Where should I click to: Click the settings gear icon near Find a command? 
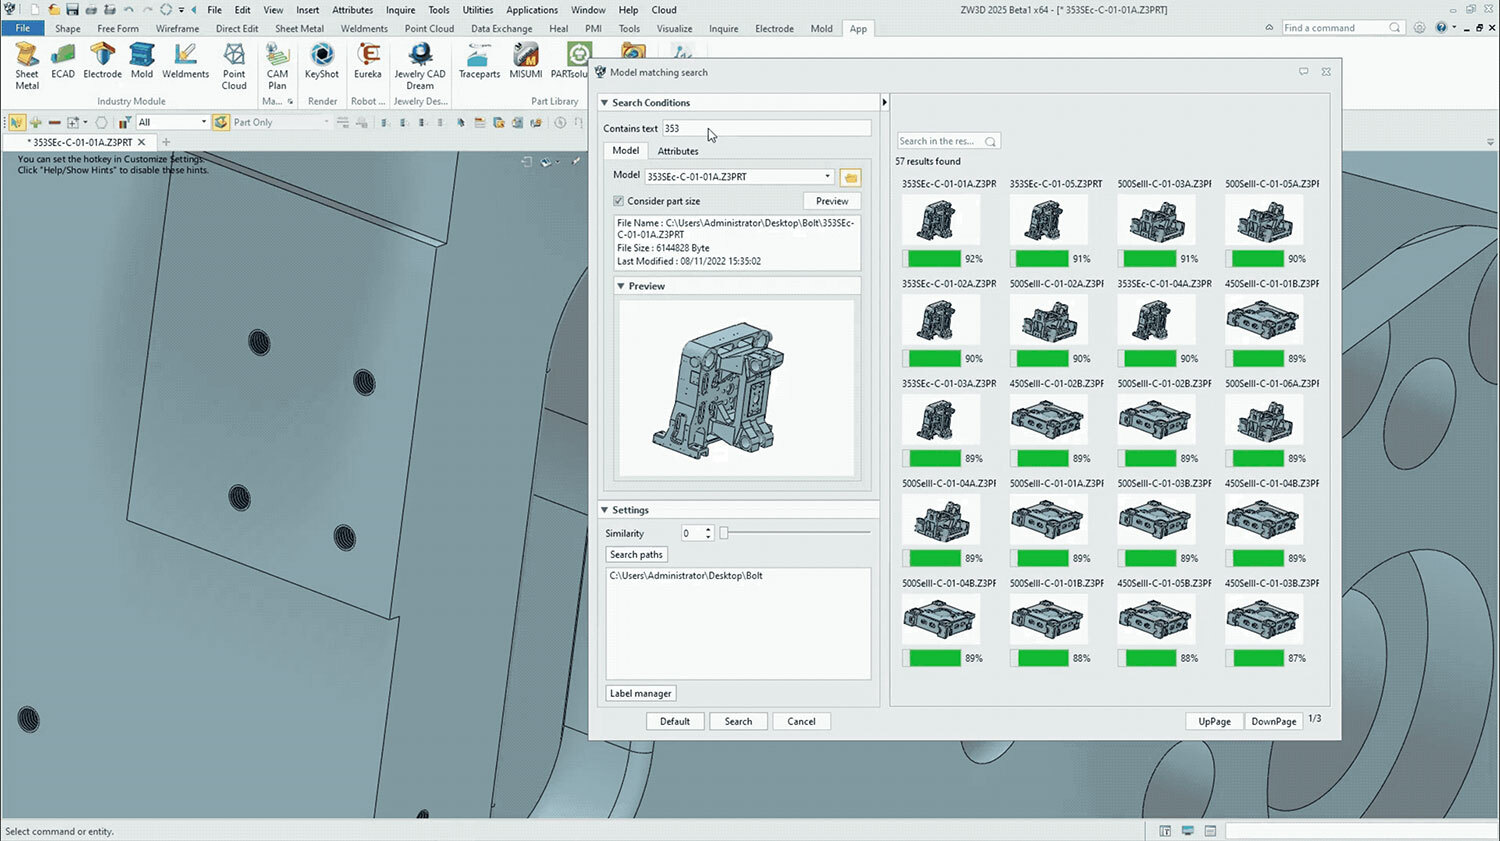(1419, 28)
